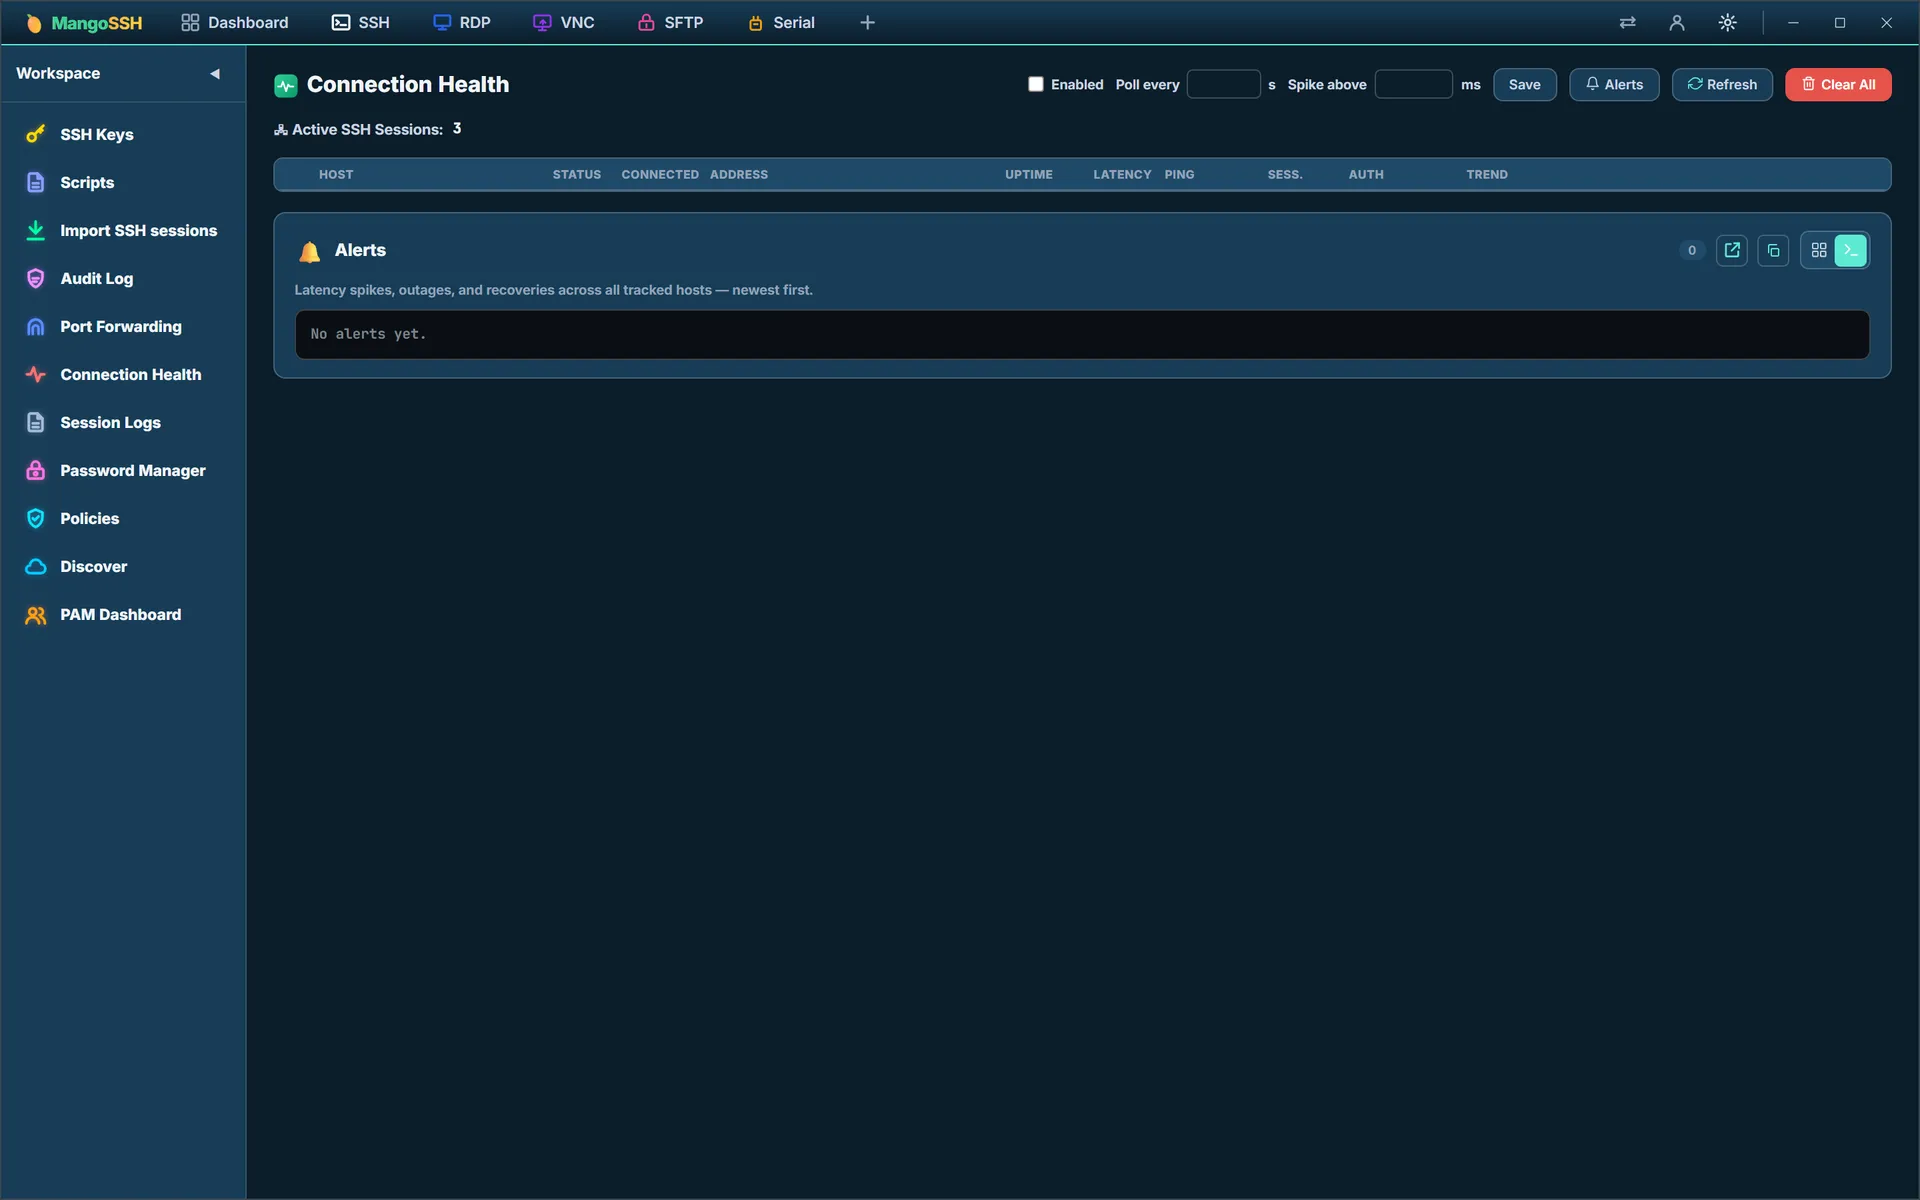The width and height of the screenshot is (1920, 1200).
Task: Focus the Spike above ms field
Action: (x=1413, y=84)
